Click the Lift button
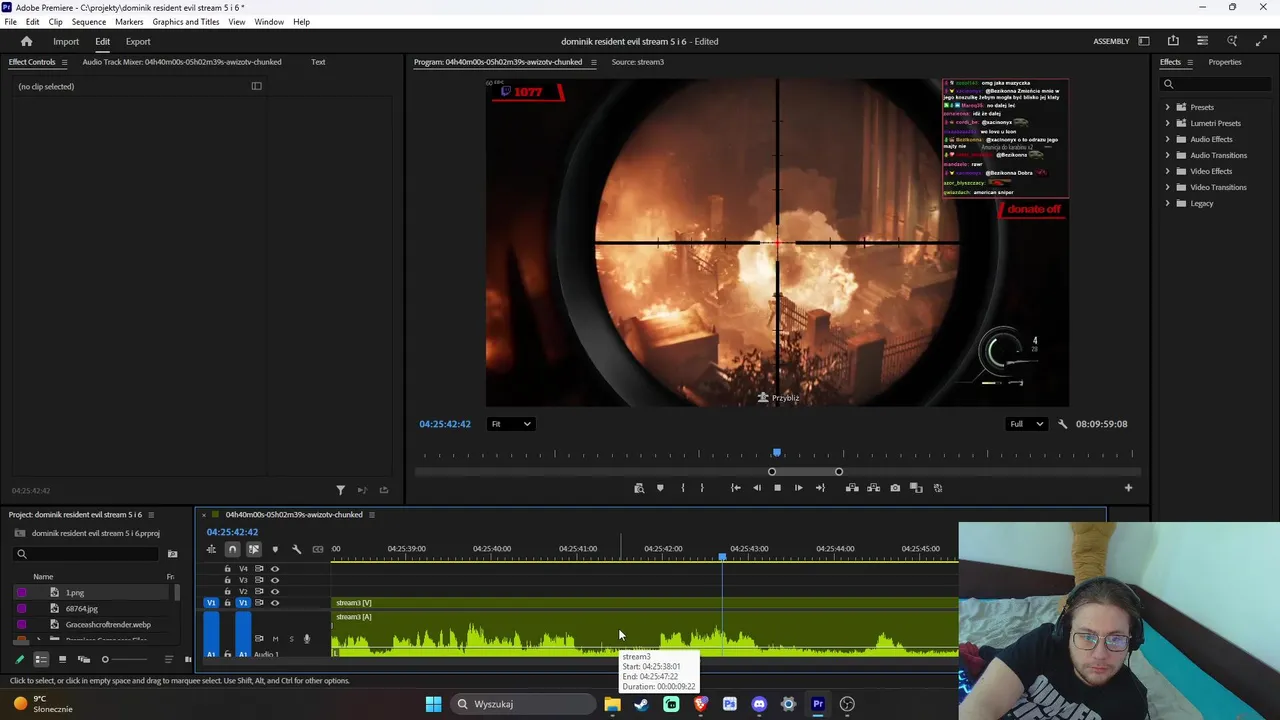 (x=852, y=488)
